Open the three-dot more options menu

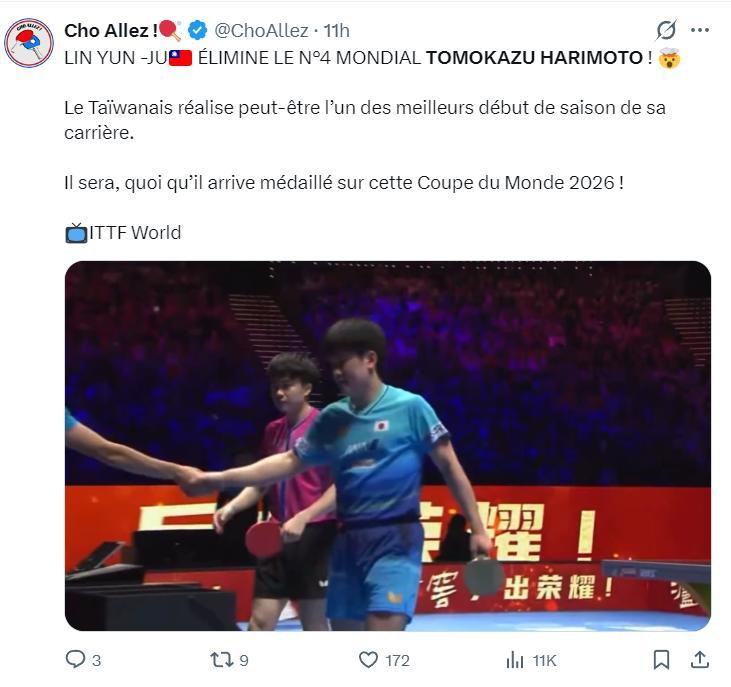pos(700,31)
